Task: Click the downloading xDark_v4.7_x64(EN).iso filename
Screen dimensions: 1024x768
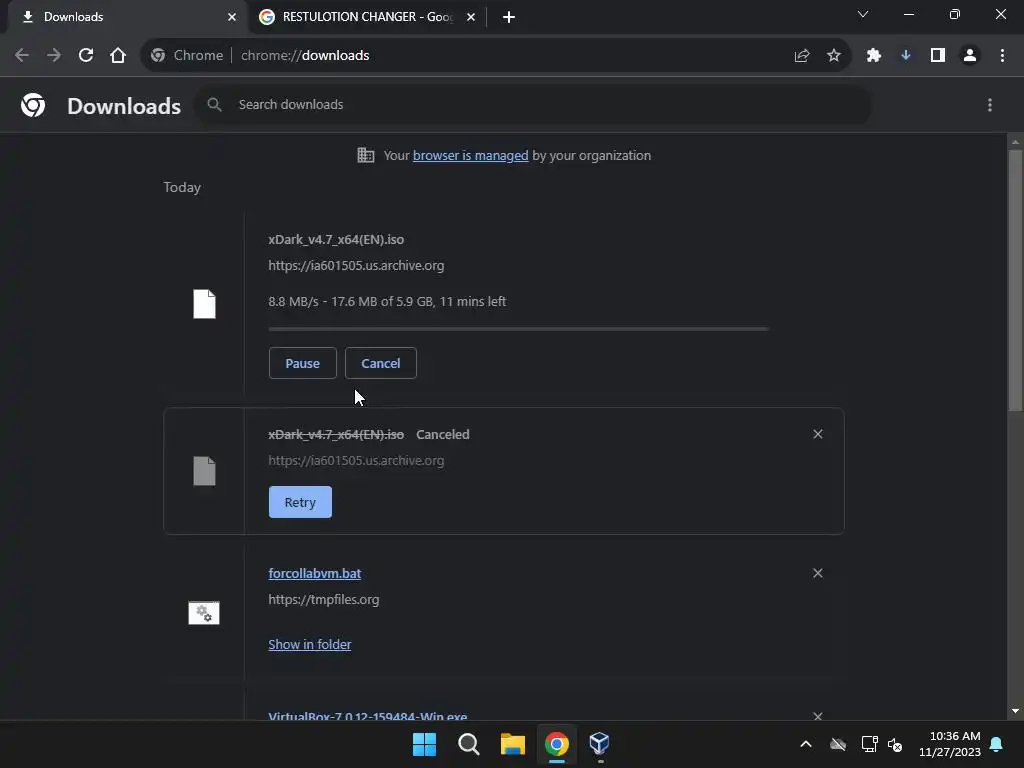Action: (x=336, y=240)
